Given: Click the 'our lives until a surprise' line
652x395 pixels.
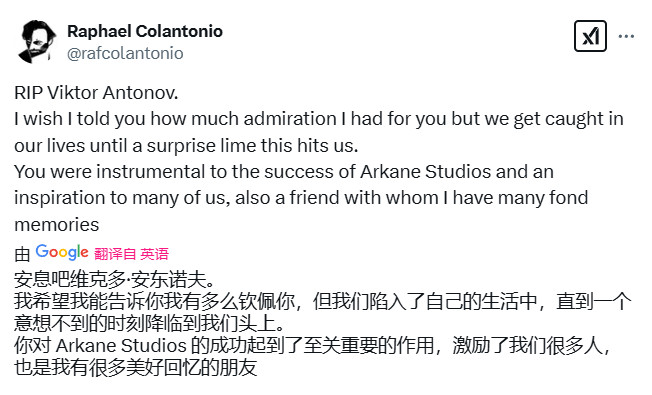Looking at the screenshot, I should pos(186,146).
